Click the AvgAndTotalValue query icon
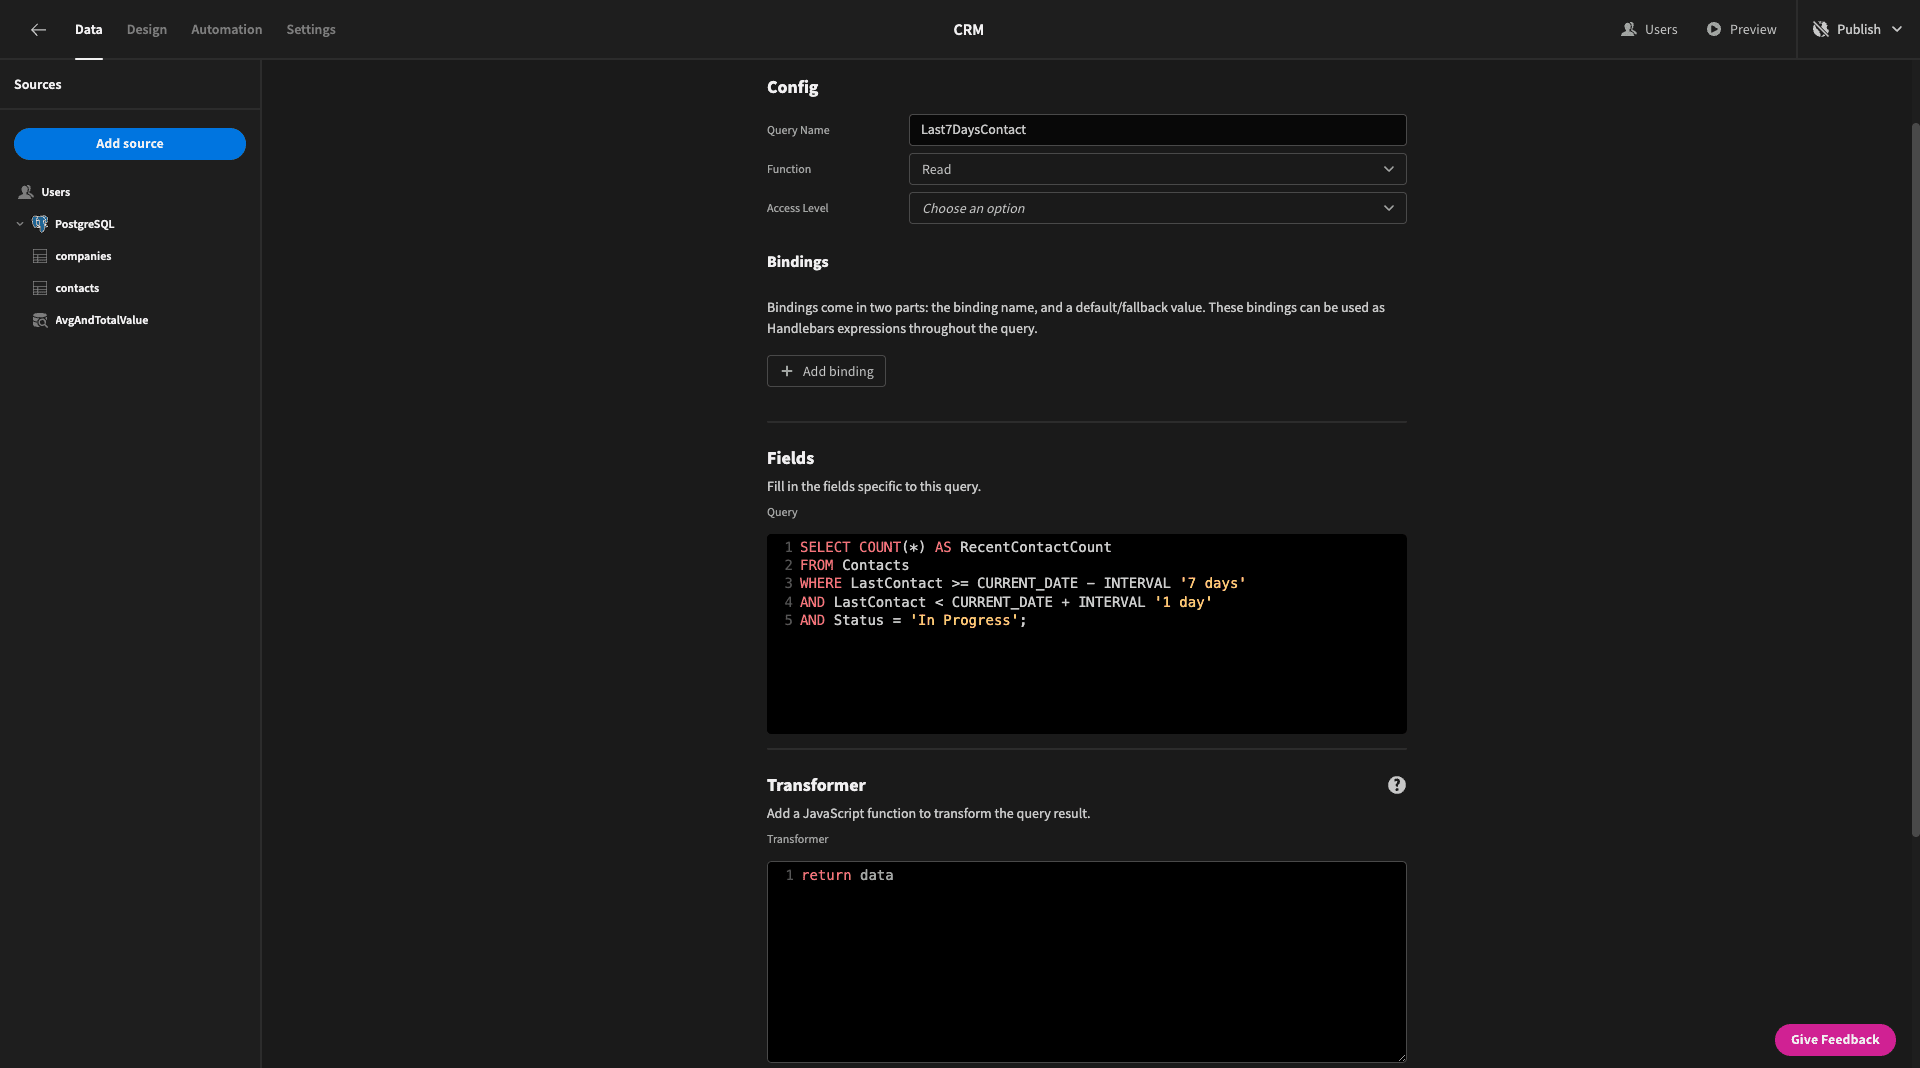The image size is (1920, 1068). (x=40, y=320)
